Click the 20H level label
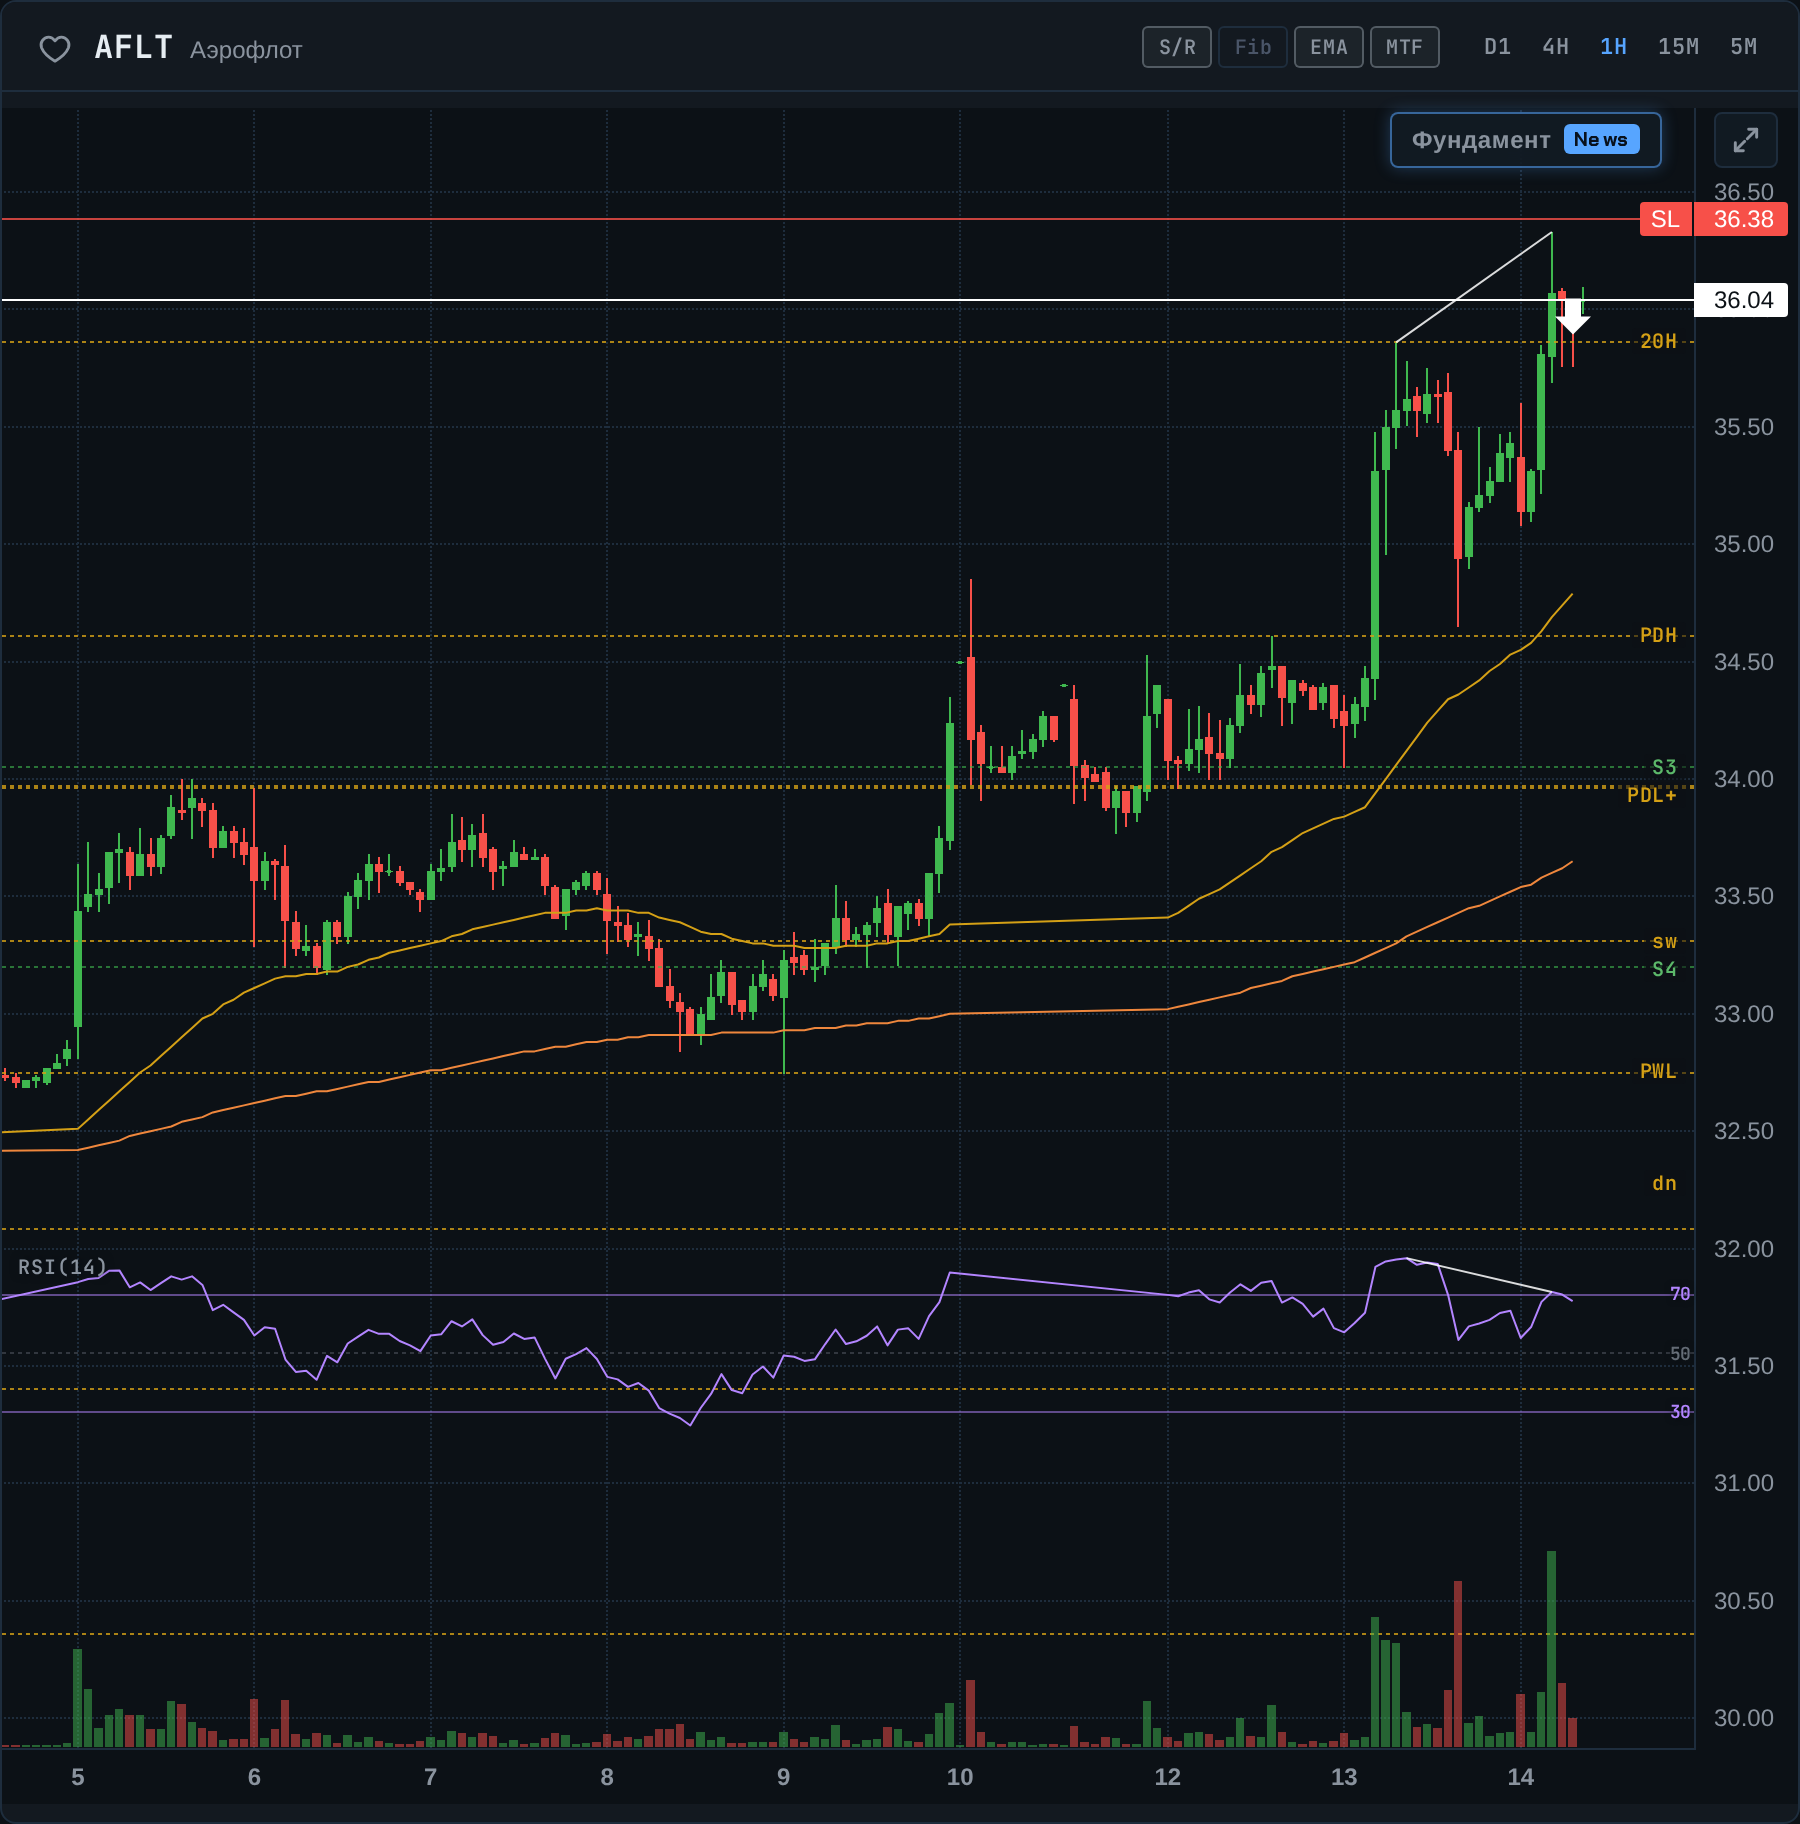 (1658, 342)
